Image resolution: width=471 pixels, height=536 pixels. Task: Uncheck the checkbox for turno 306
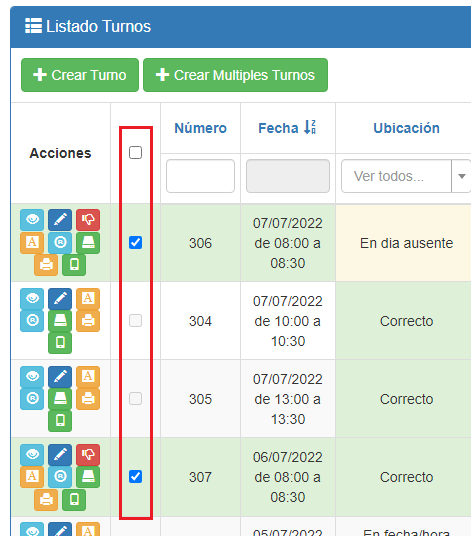click(x=135, y=243)
